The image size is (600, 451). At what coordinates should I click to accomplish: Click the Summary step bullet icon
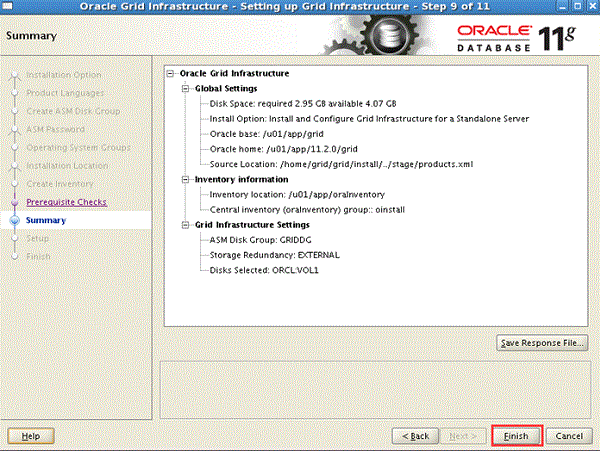pos(15,220)
